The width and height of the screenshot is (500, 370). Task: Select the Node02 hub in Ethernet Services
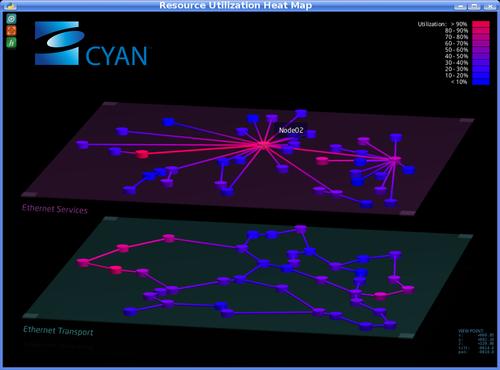(264, 145)
